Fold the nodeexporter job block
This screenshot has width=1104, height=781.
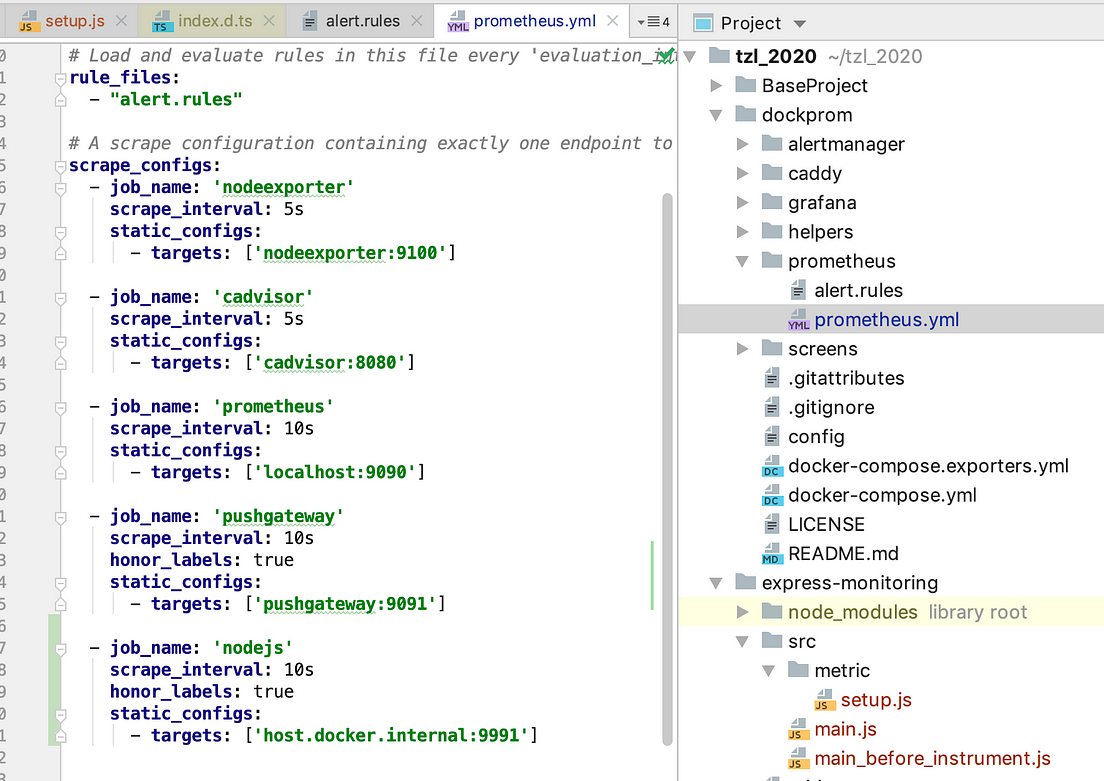point(61,188)
